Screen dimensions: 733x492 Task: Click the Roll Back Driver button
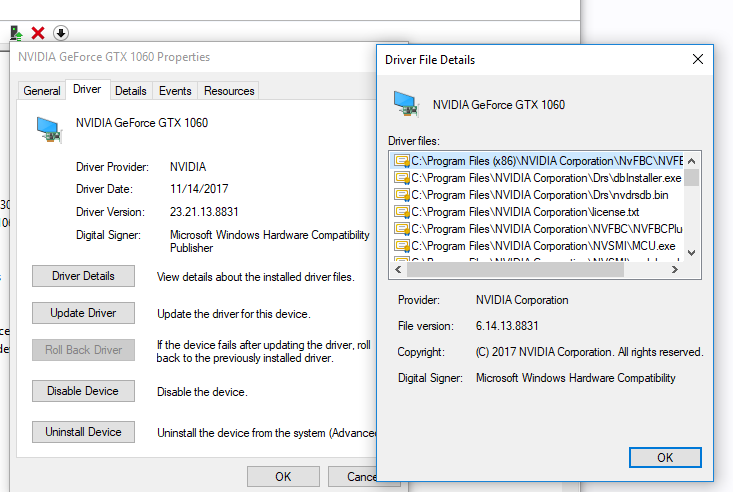coord(83,350)
